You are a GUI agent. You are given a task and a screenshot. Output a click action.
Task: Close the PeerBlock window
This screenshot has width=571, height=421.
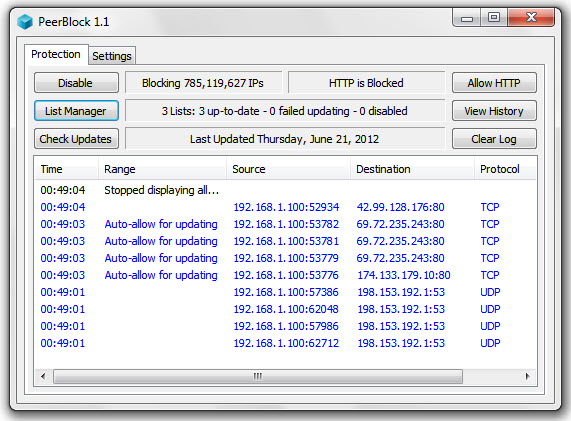[x=531, y=17]
